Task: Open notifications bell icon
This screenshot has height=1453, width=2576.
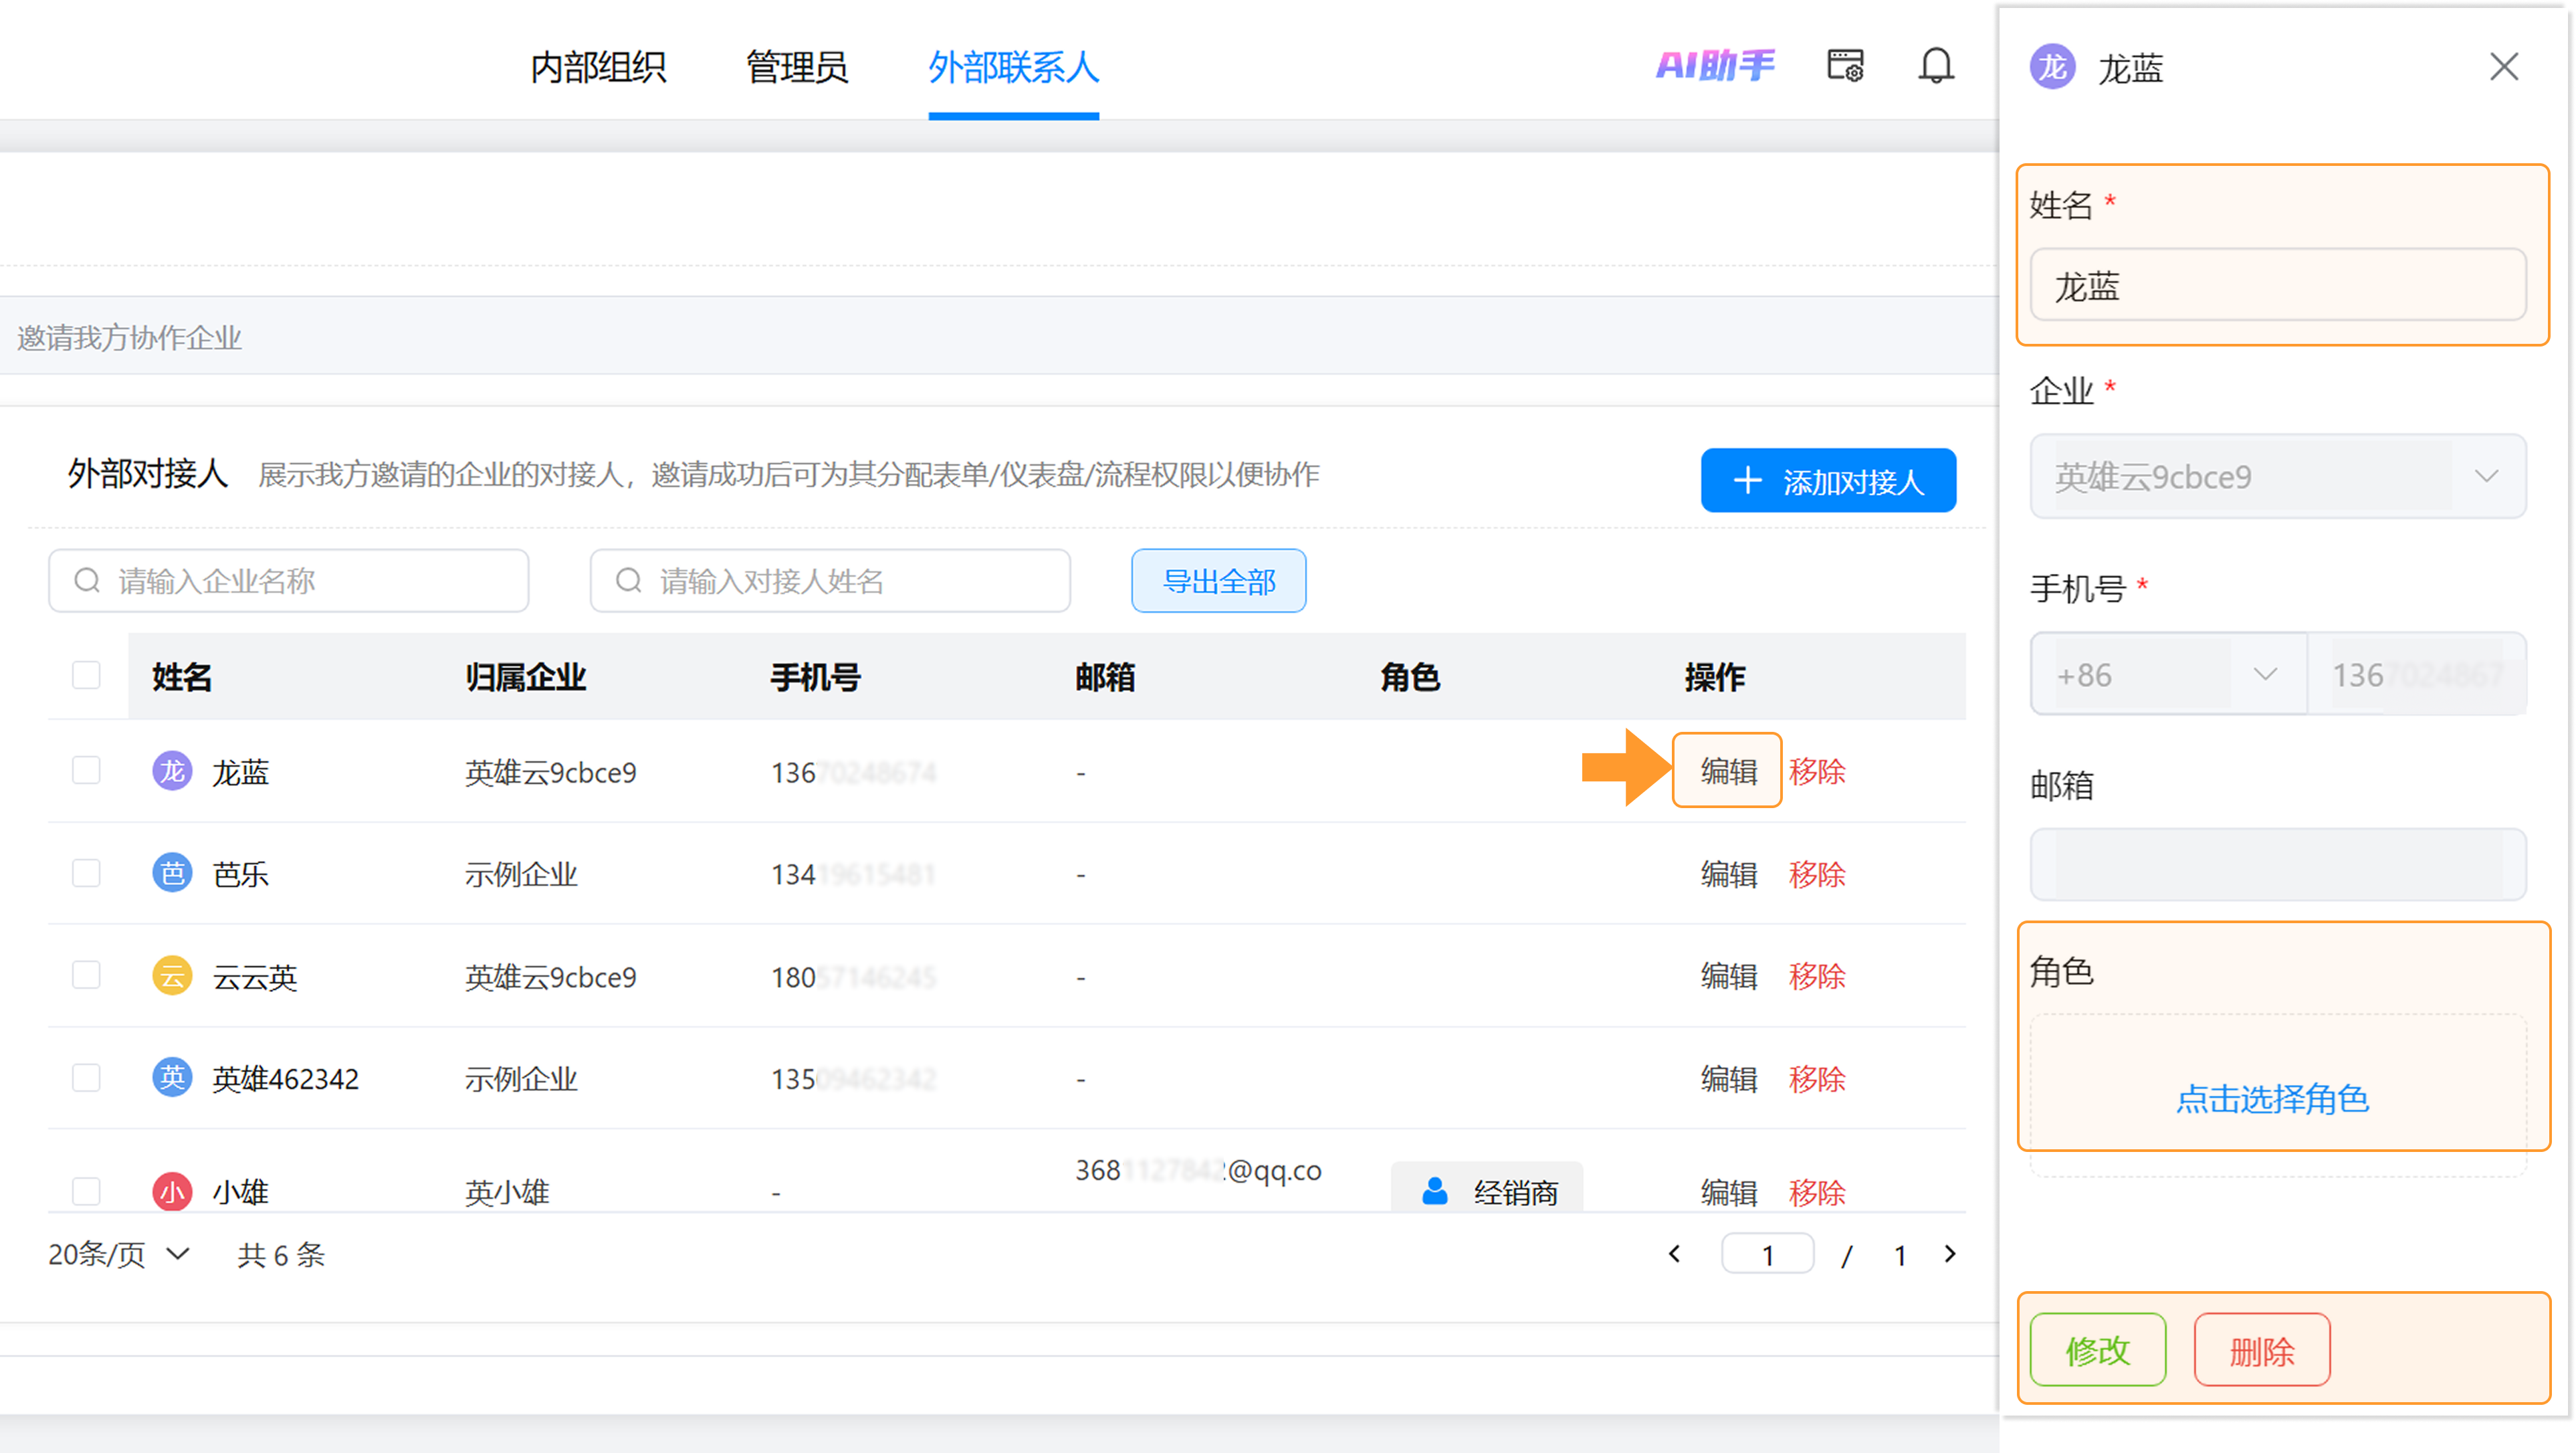Action: 1936,66
